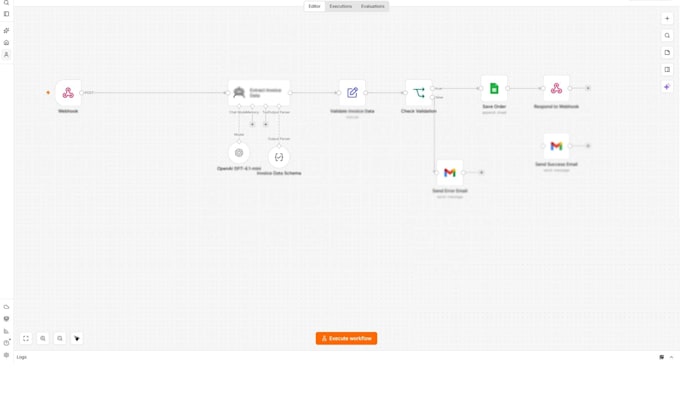Switch to the Evaluations tab

[x=373, y=7]
